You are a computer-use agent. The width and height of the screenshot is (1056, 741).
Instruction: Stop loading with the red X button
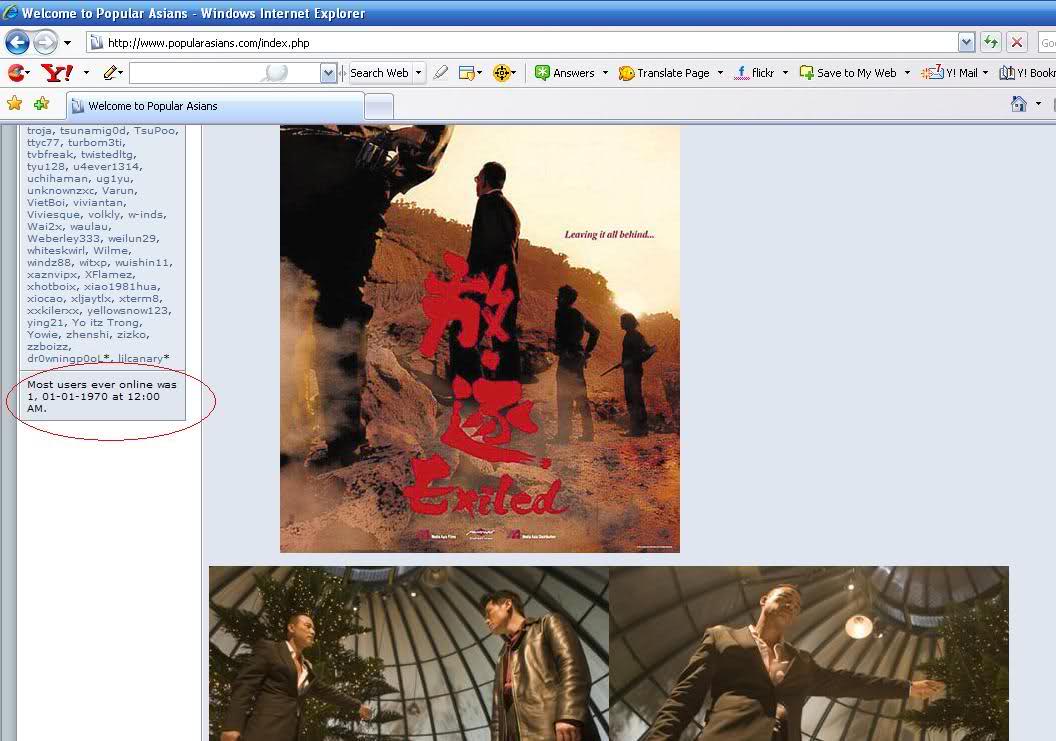click(x=1017, y=43)
